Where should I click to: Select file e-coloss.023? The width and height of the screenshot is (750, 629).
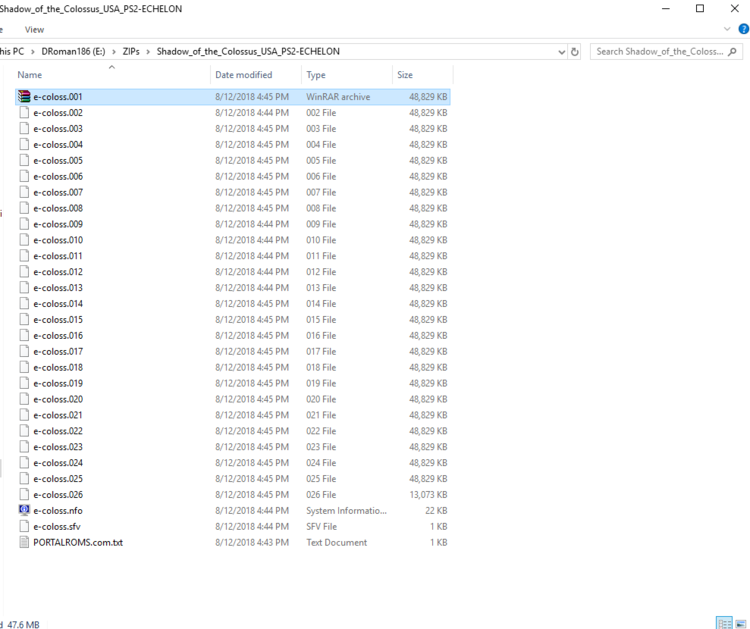pyautogui.click(x=58, y=447)
